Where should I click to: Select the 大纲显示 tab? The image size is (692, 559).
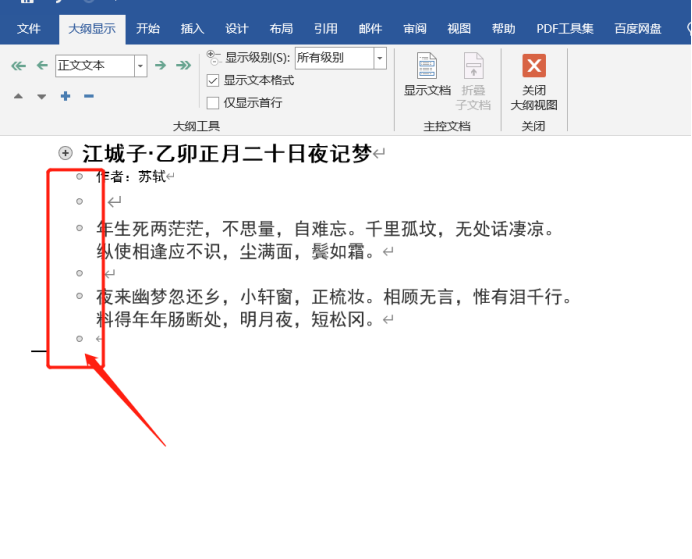pos(92,29)
